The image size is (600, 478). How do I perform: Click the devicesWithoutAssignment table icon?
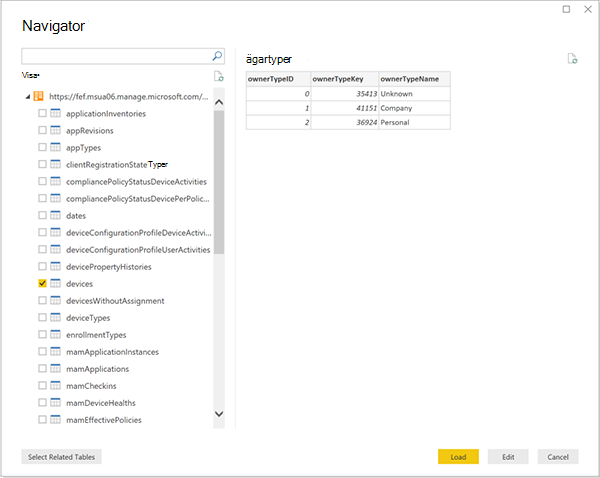pos(55,300)
